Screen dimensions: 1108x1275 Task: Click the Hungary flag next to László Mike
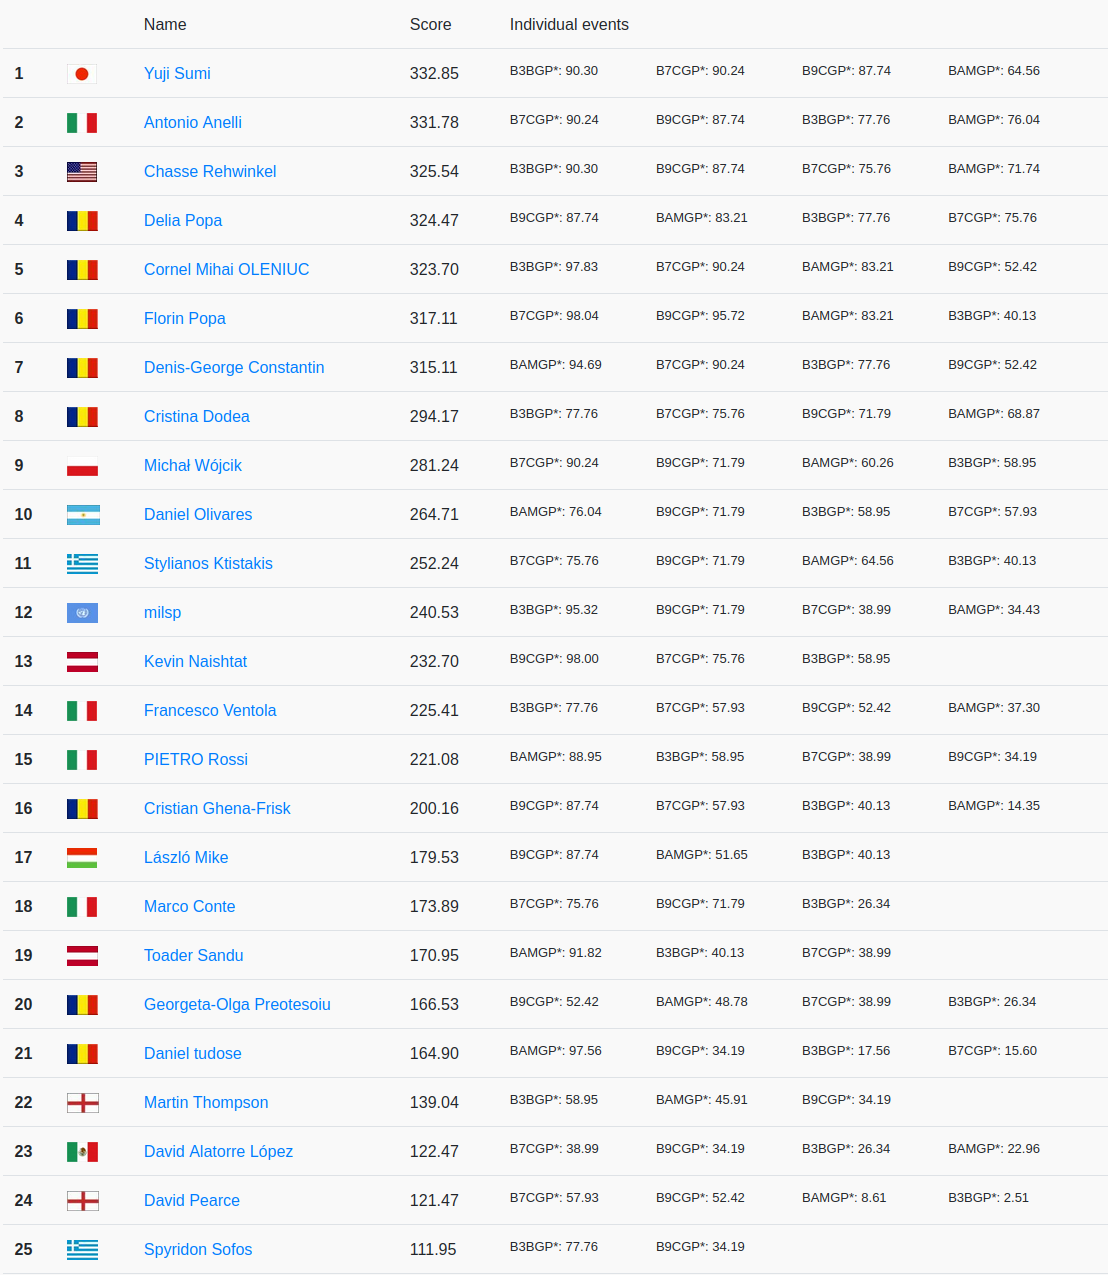[82, 858]
